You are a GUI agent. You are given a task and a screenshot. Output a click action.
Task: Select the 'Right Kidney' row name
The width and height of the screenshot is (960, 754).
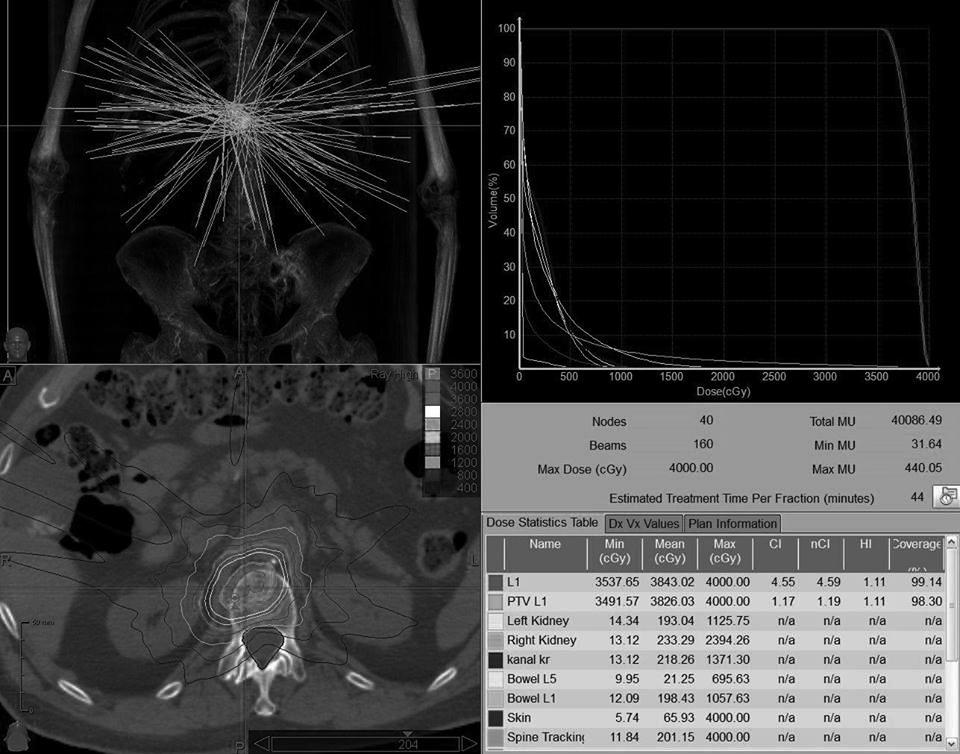click(541, 641)
